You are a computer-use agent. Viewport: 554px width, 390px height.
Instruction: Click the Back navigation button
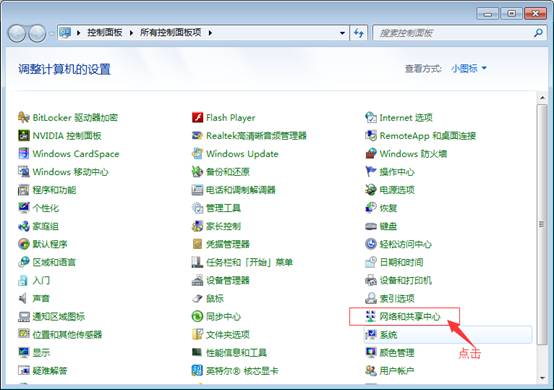pyautogui.click(x=17, y=33)
